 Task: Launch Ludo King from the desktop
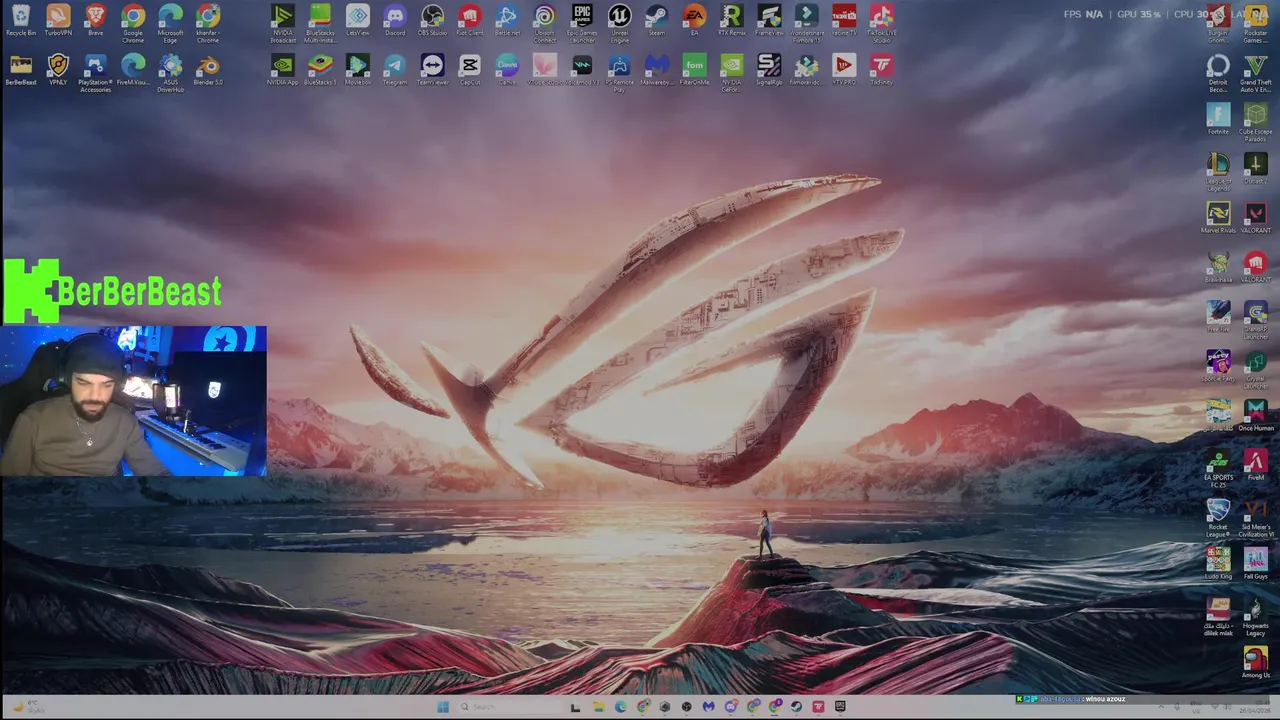pos(1218,564)
